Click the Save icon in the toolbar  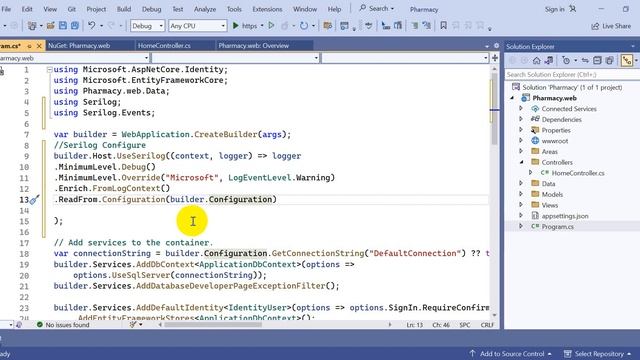63,26
